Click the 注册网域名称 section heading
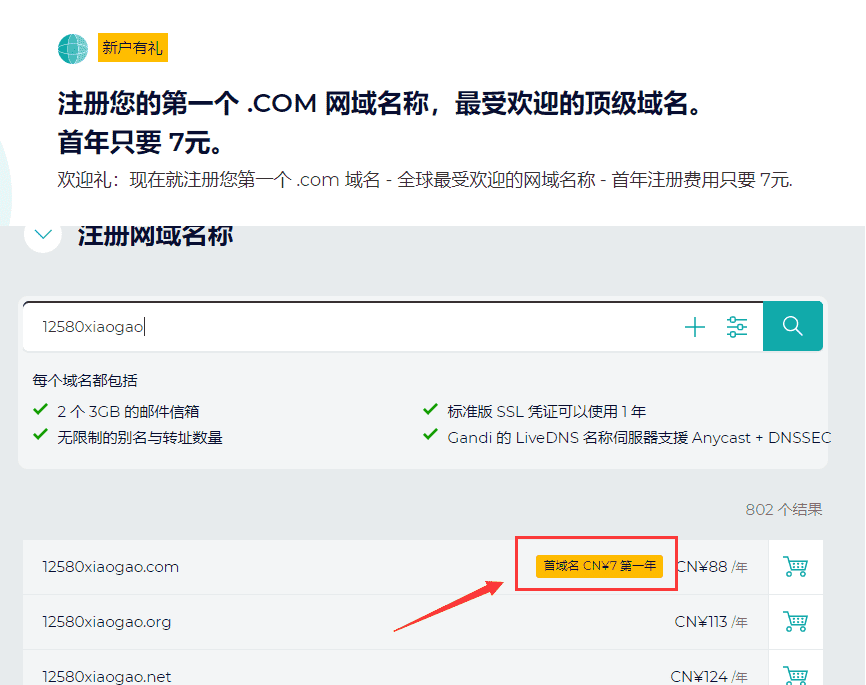866x685 pixels. click(155, 236)
